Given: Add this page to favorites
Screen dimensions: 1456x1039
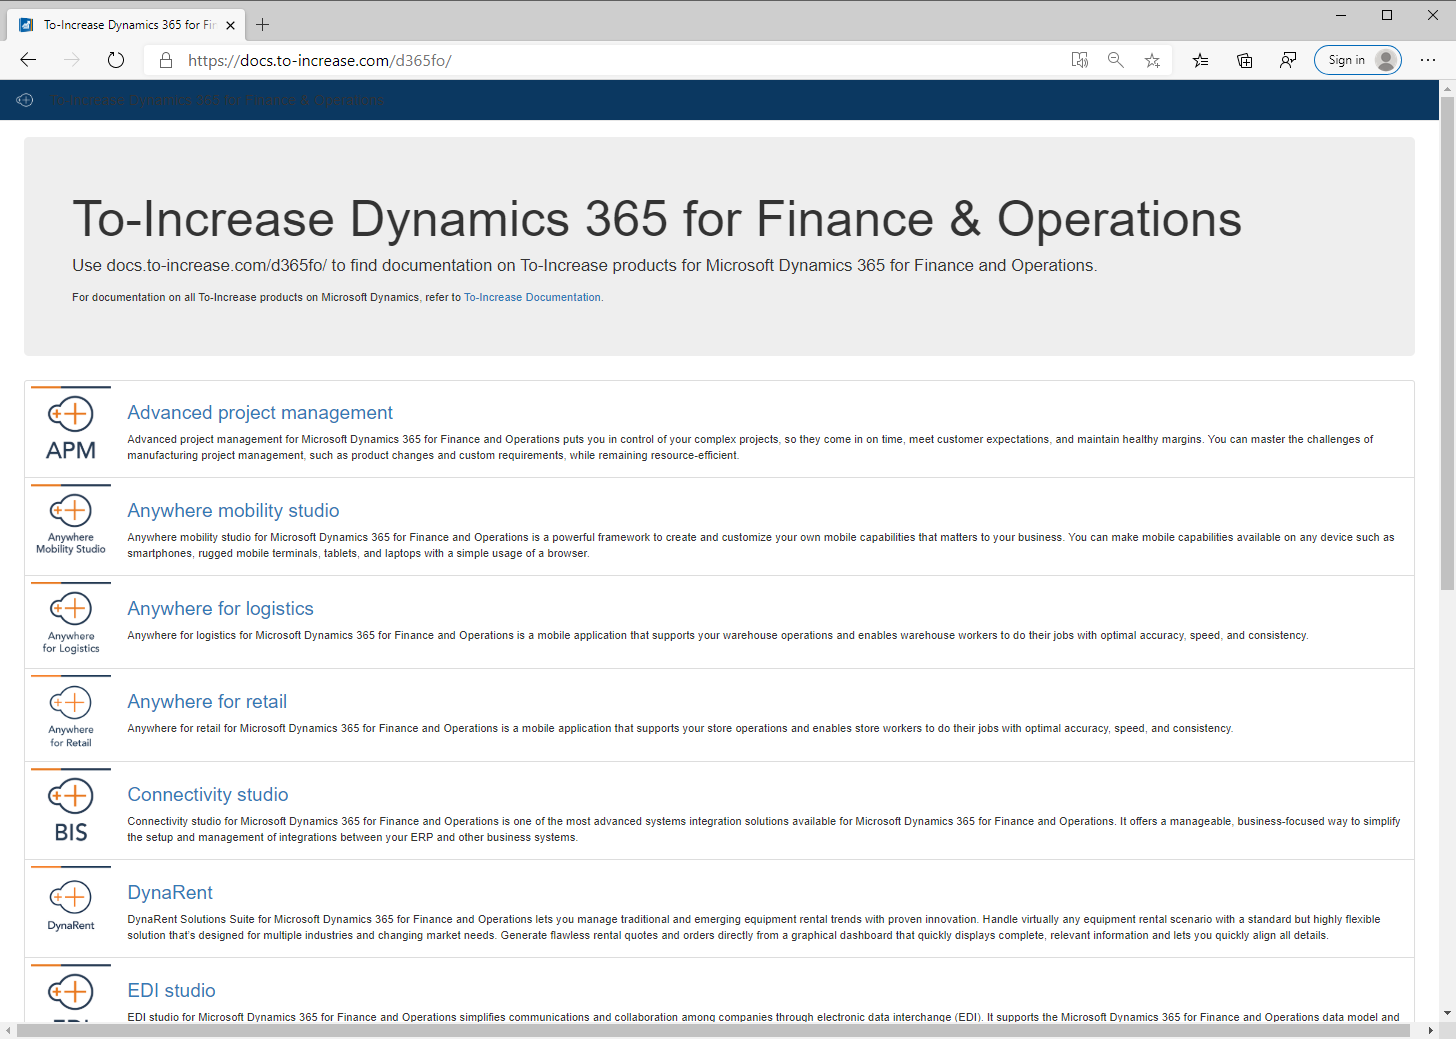Looking at the screenshot, I should point(1152,60).
